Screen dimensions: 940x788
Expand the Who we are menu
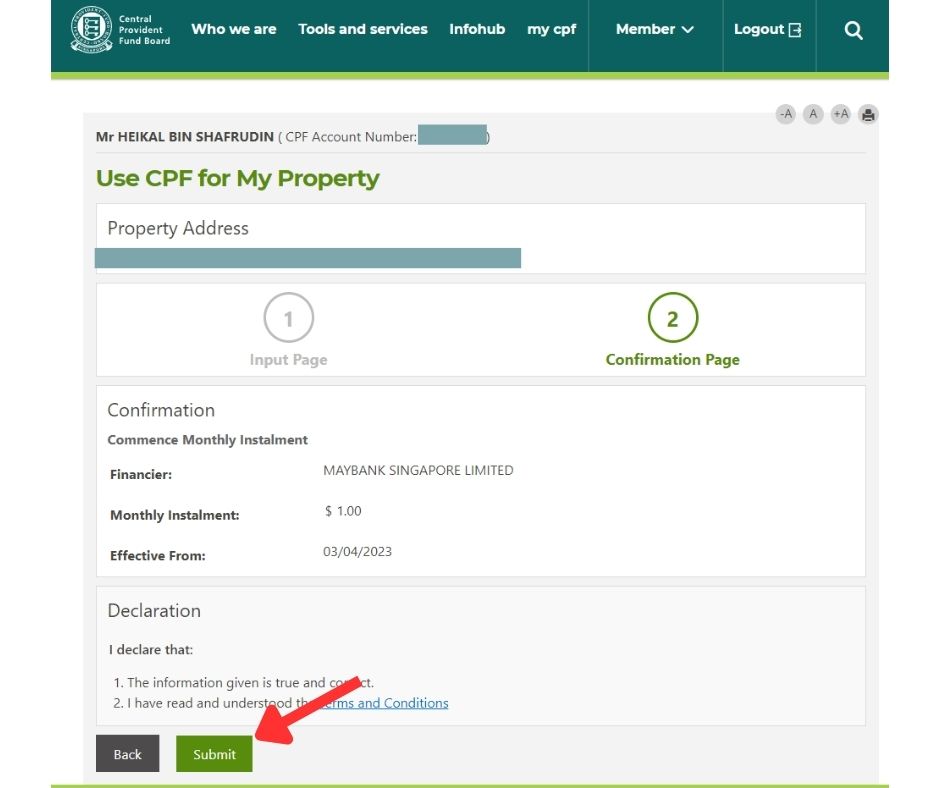click(x=233, y=29)
